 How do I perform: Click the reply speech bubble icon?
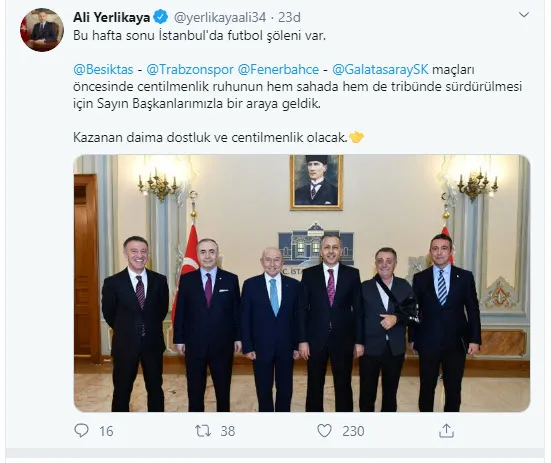(82, 431)
